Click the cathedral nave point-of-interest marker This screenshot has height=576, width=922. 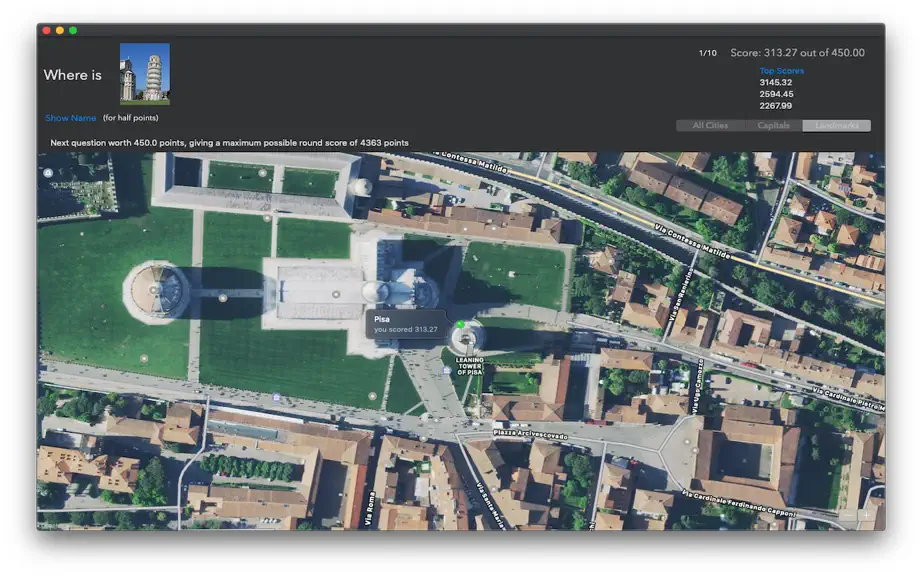[x=336, y=294]
